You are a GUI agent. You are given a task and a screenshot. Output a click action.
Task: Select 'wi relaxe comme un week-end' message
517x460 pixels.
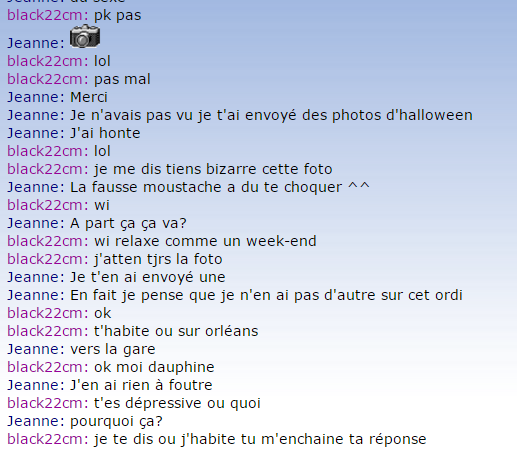point(205,241)
